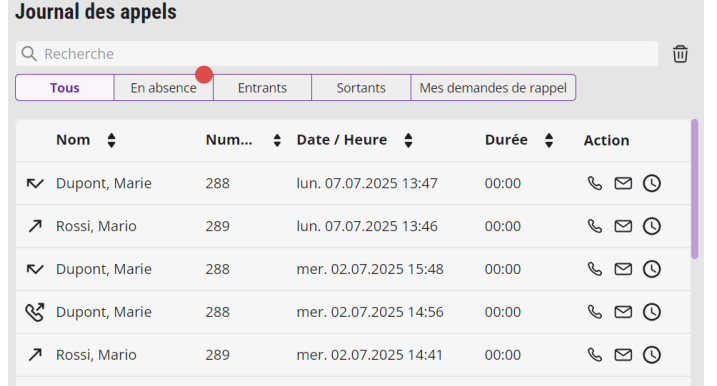This screenshot has height=386, width=717.
Task: Filter by Sortants calls
Action: point(361,88)
